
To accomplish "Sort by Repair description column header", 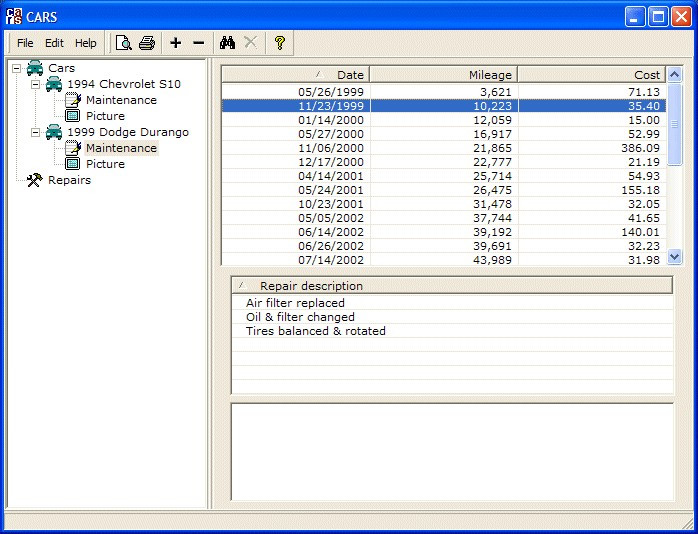I will coord(452,286).
